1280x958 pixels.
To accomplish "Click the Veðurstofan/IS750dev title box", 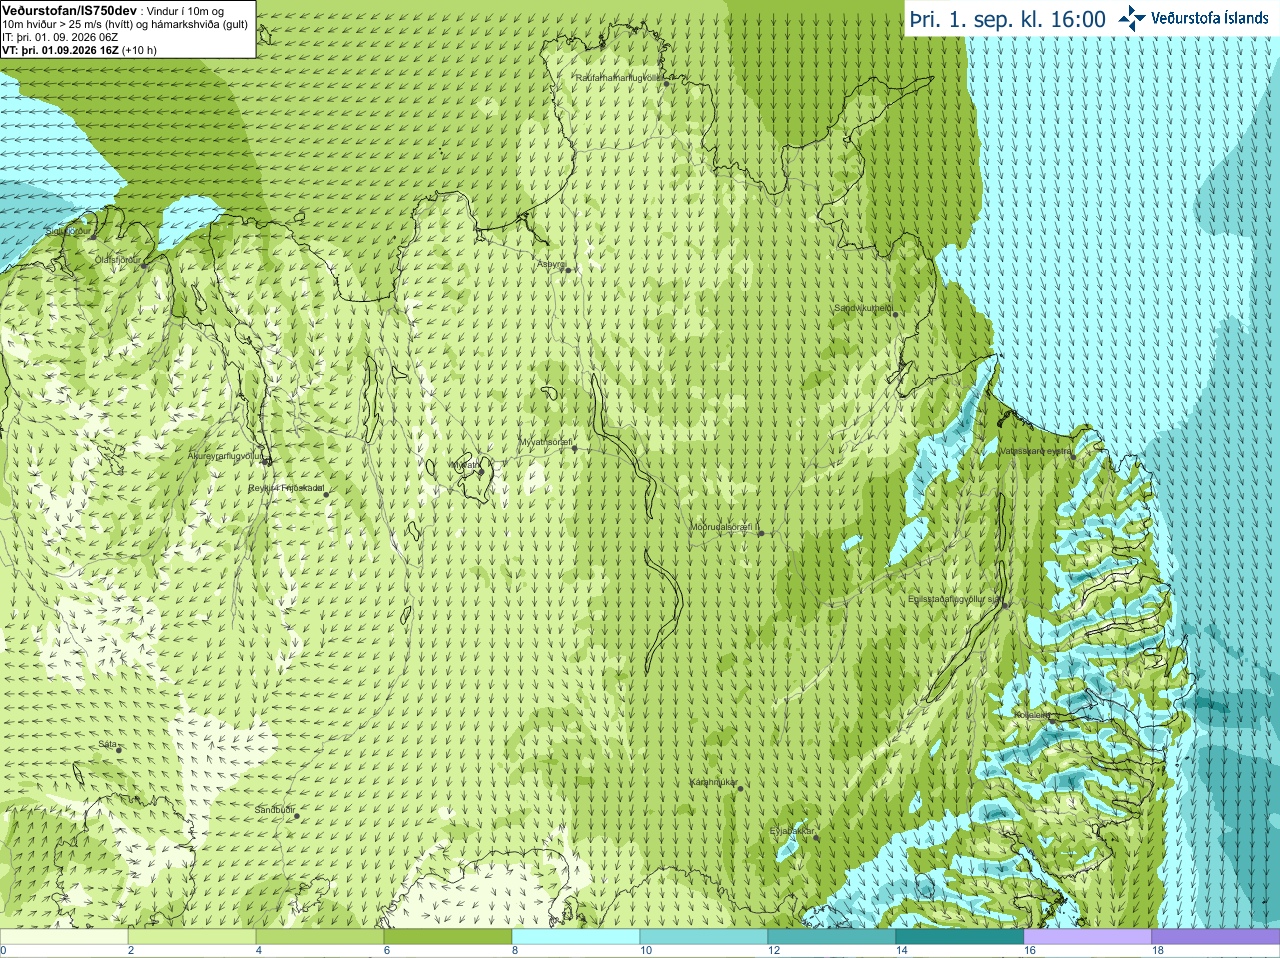I will tap(128, 29).
